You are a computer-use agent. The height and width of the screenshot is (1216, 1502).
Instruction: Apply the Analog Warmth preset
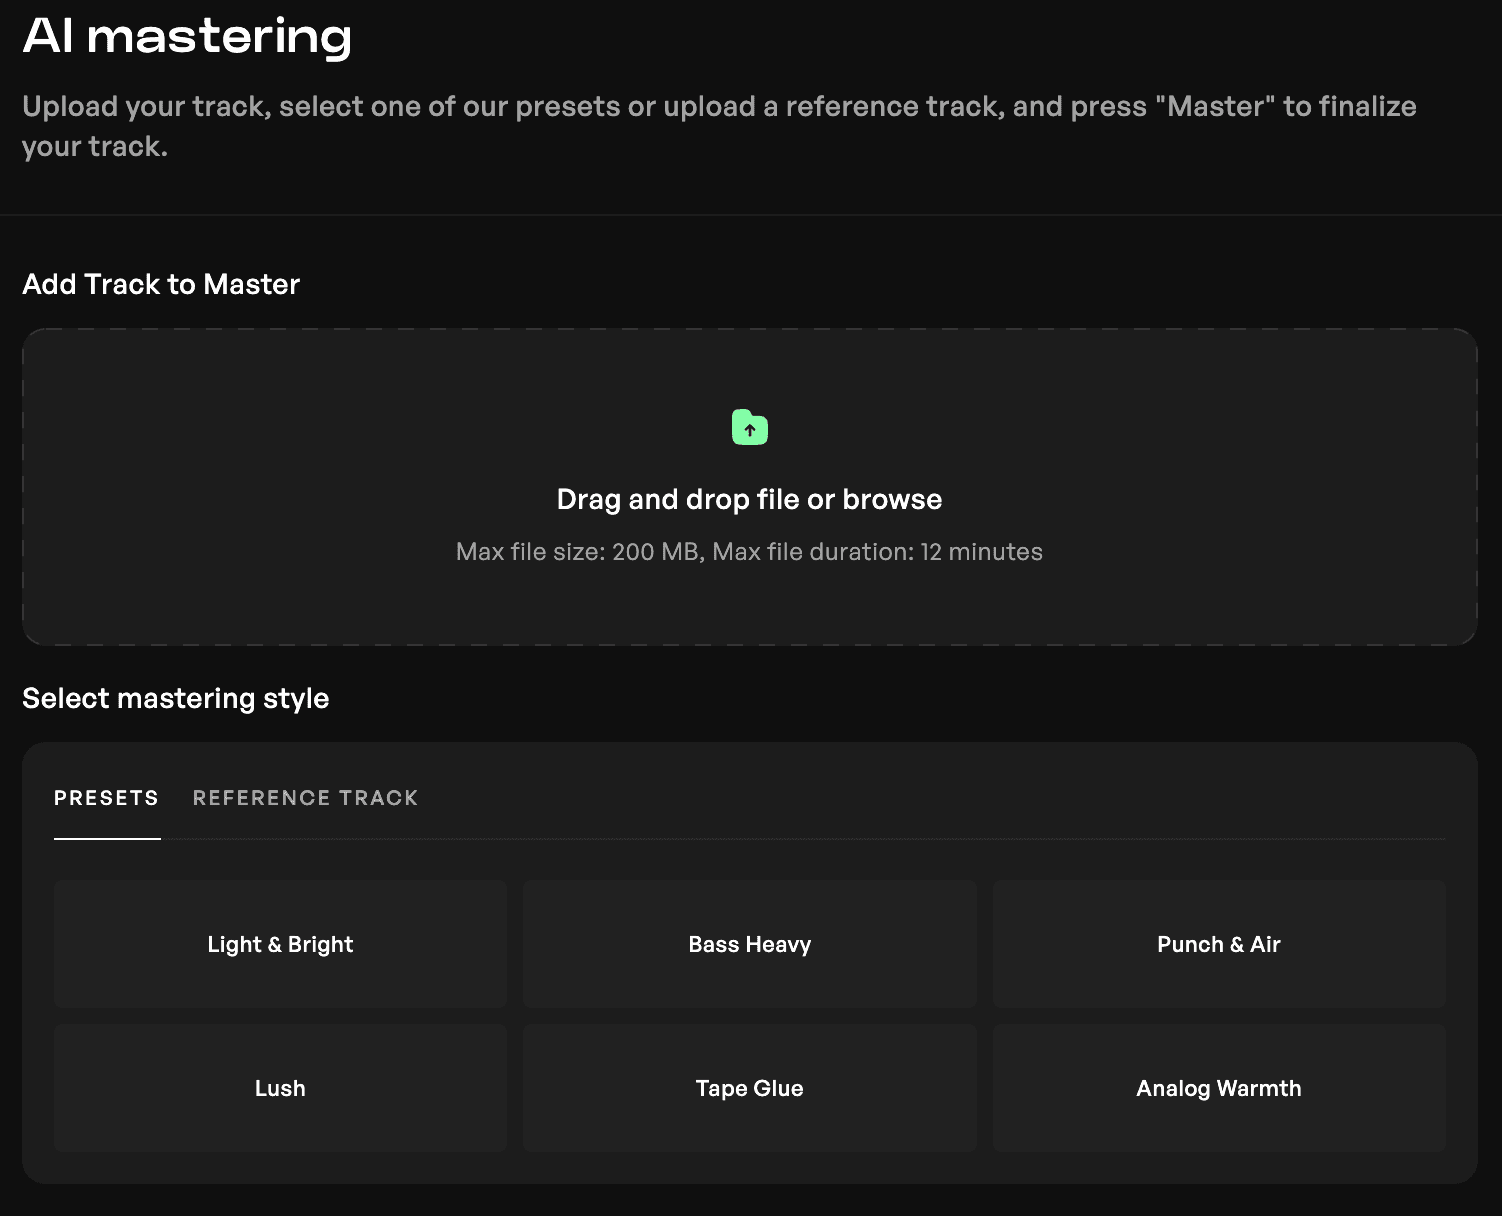pyautogui.click(x=1219, y=1088)
